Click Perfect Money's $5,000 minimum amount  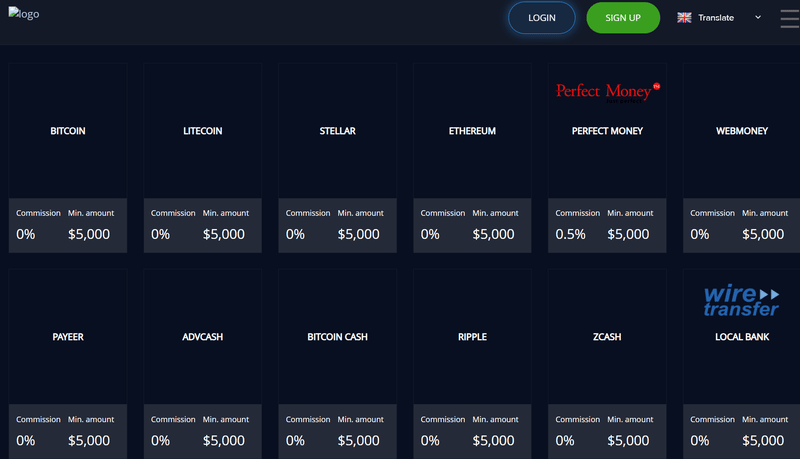tap(628, 234)
